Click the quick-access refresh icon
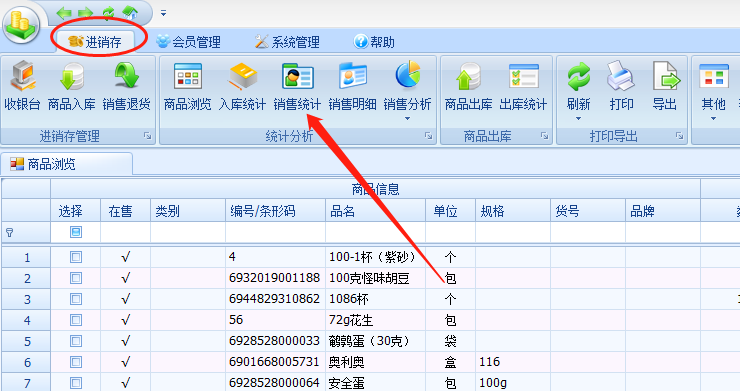Screen dimensions: 740x391 (108, 13)
